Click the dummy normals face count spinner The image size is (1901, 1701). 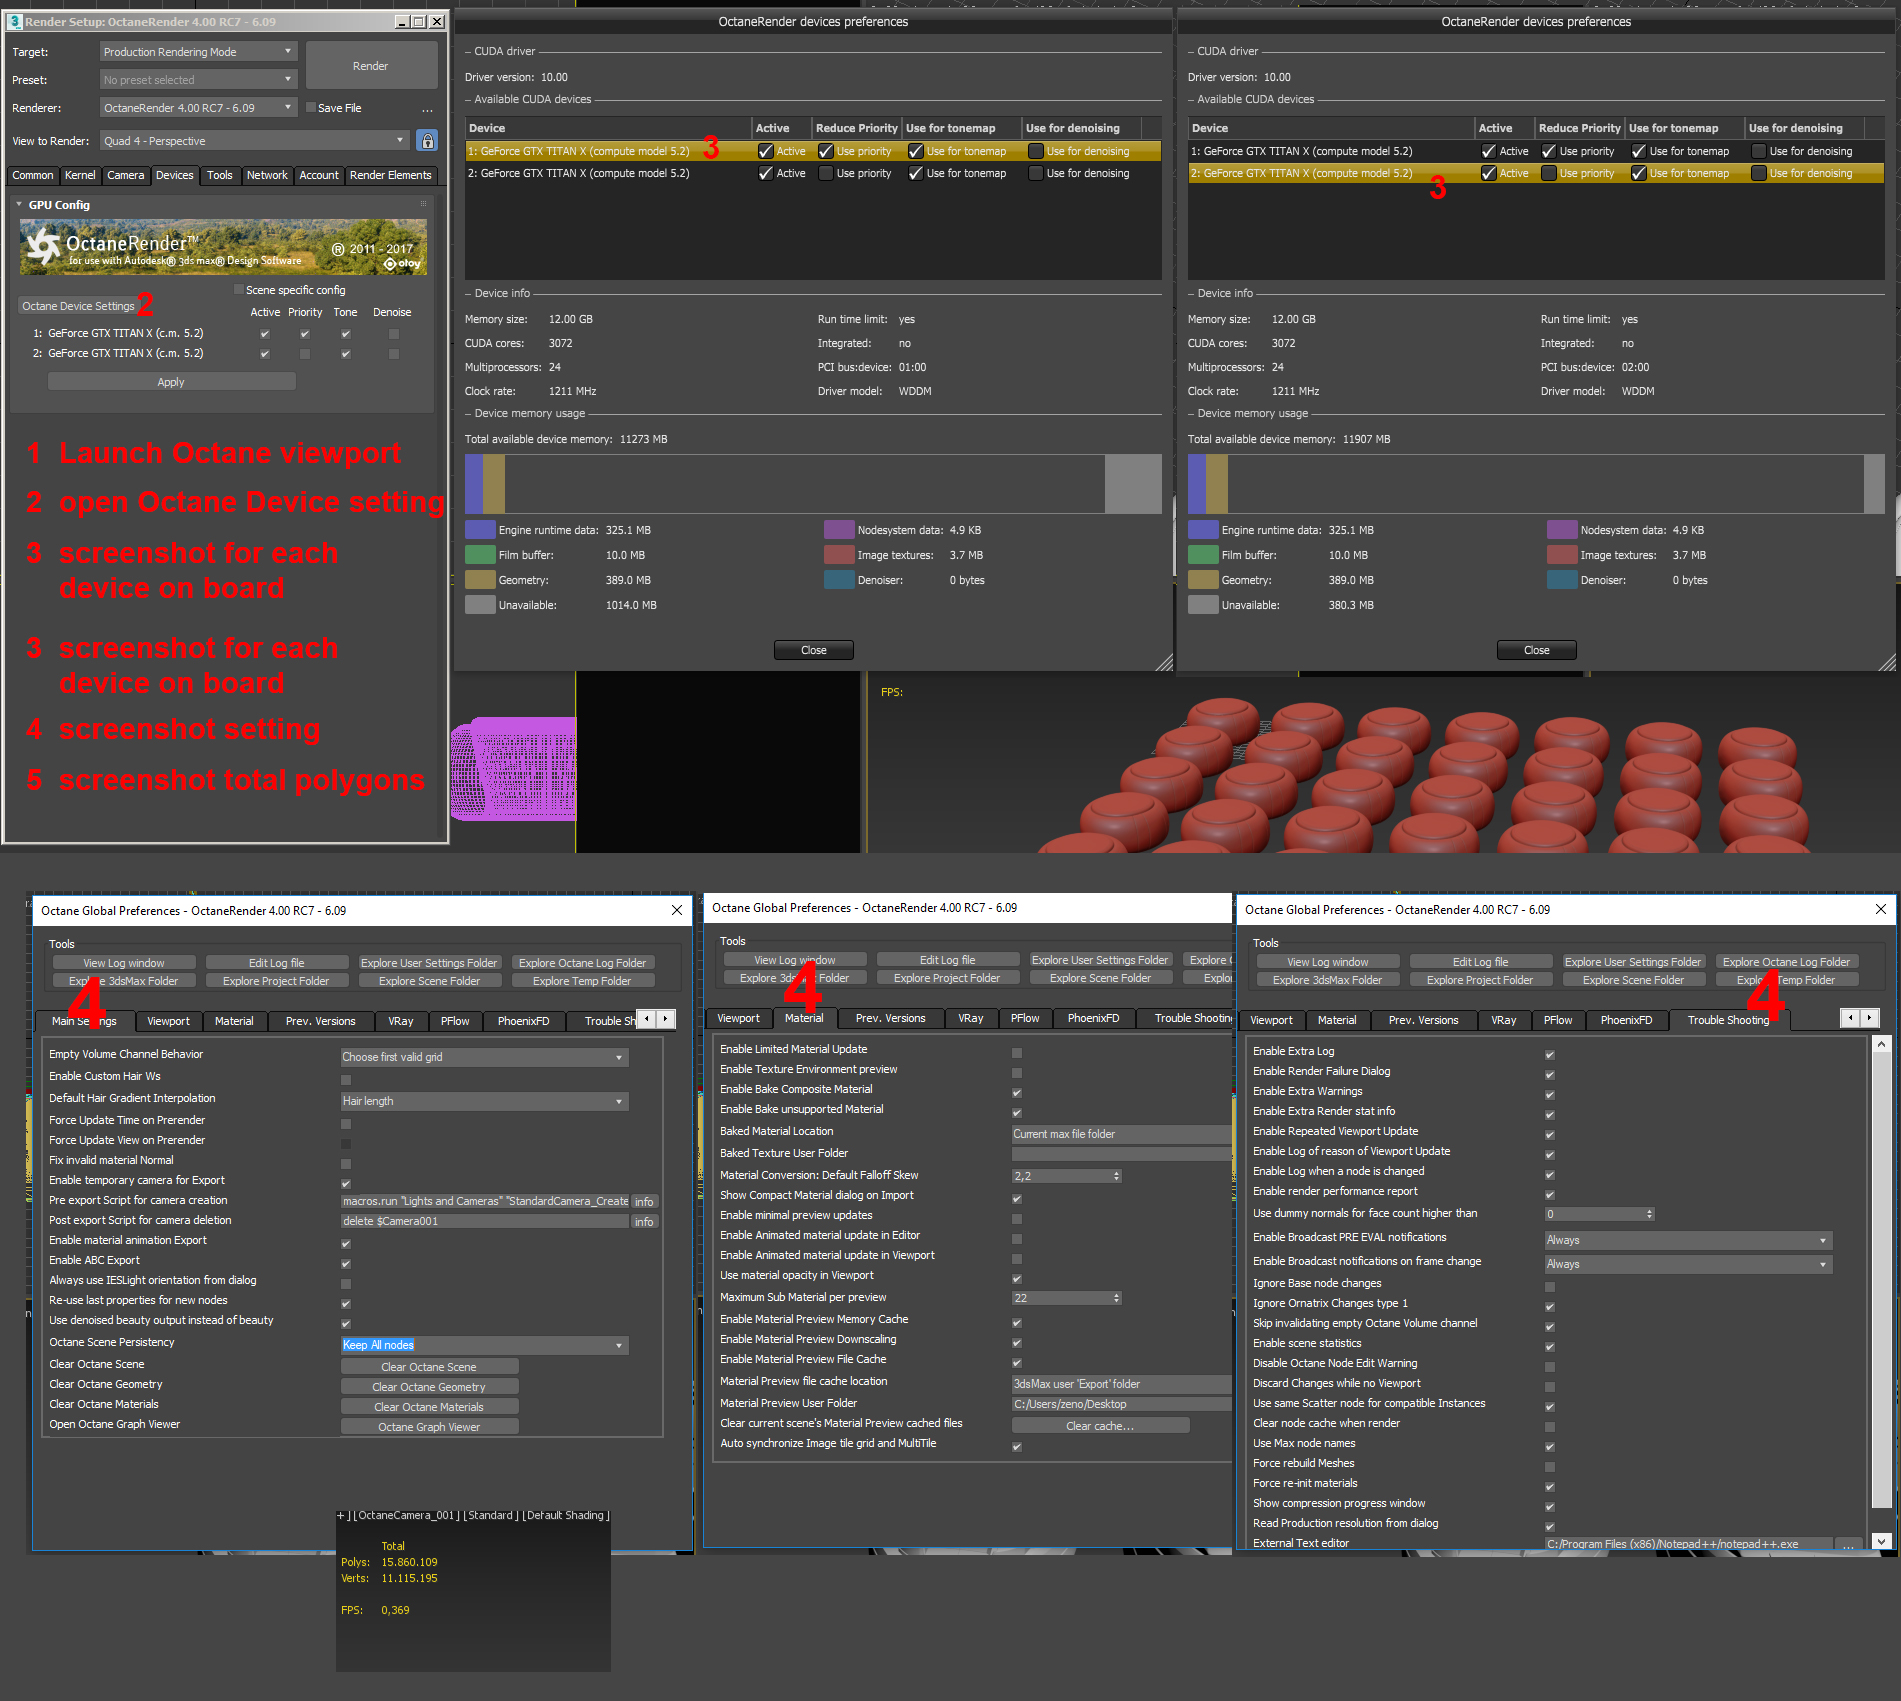(x=1649, y=1214)
